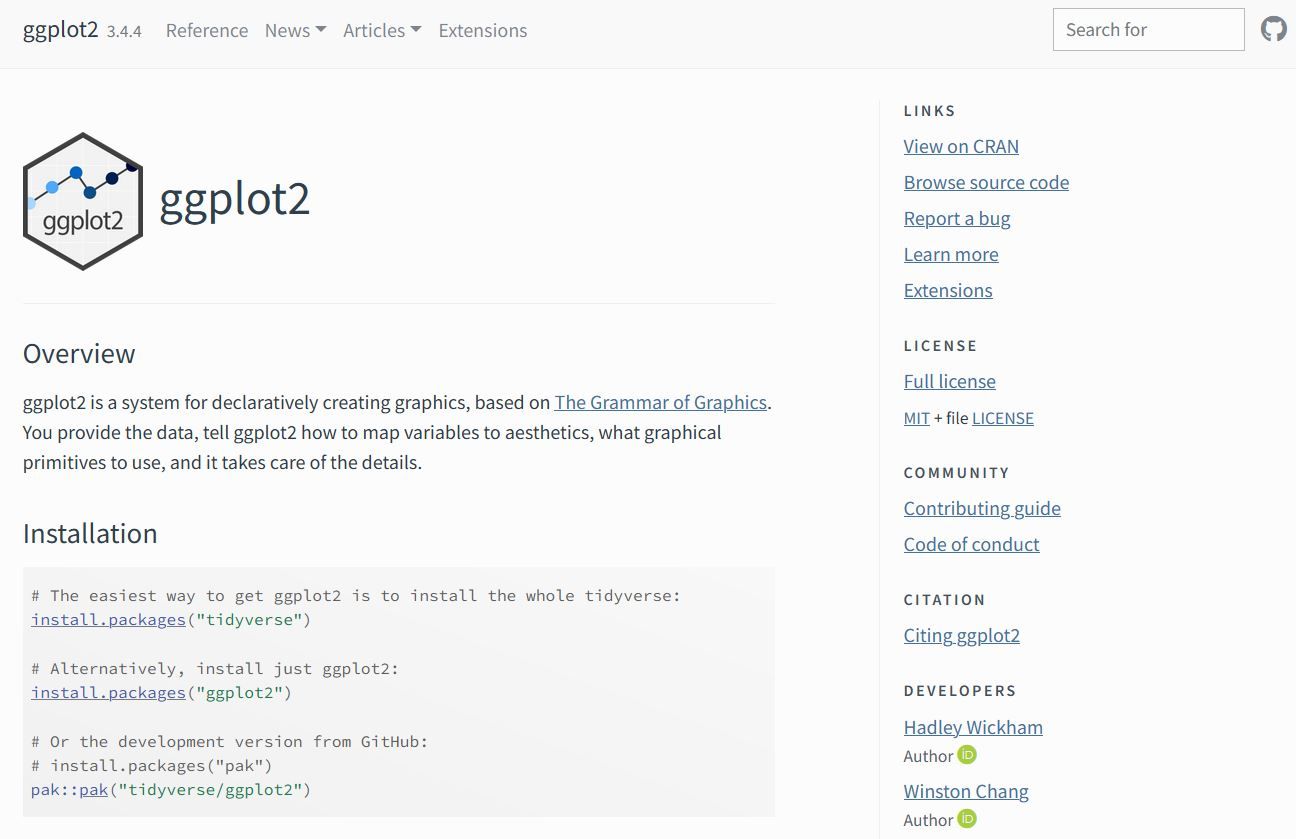
Task: Click the pak function link in code
Action: (x=94, y=789)
